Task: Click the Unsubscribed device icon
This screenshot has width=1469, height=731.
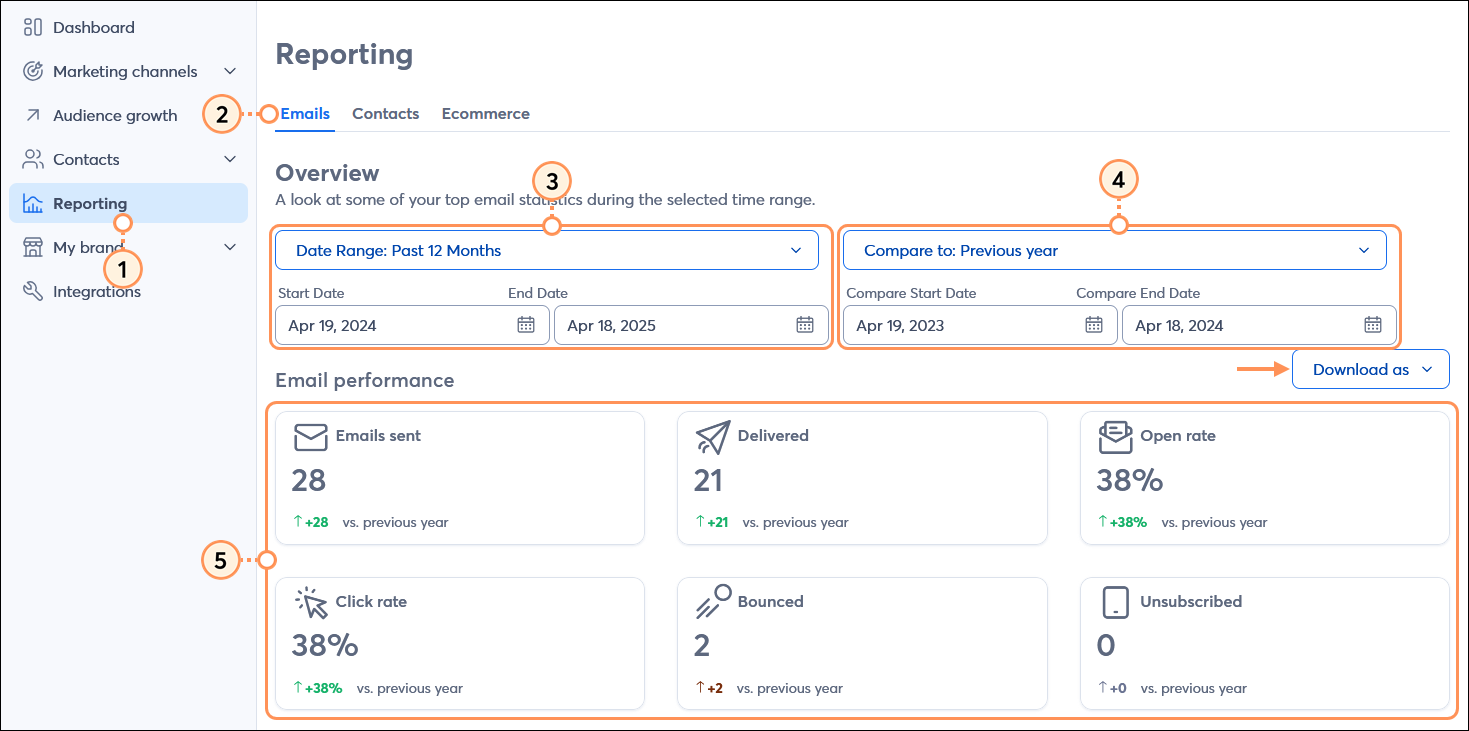Action: pyautogui.click(x=1115, y=603)
